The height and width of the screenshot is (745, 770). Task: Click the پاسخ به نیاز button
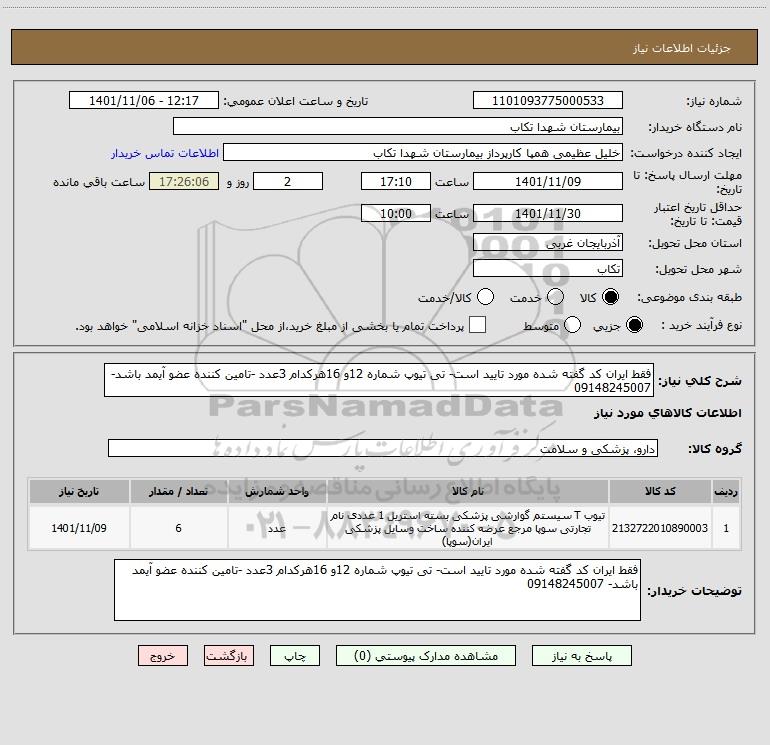[x=582, y=656]
